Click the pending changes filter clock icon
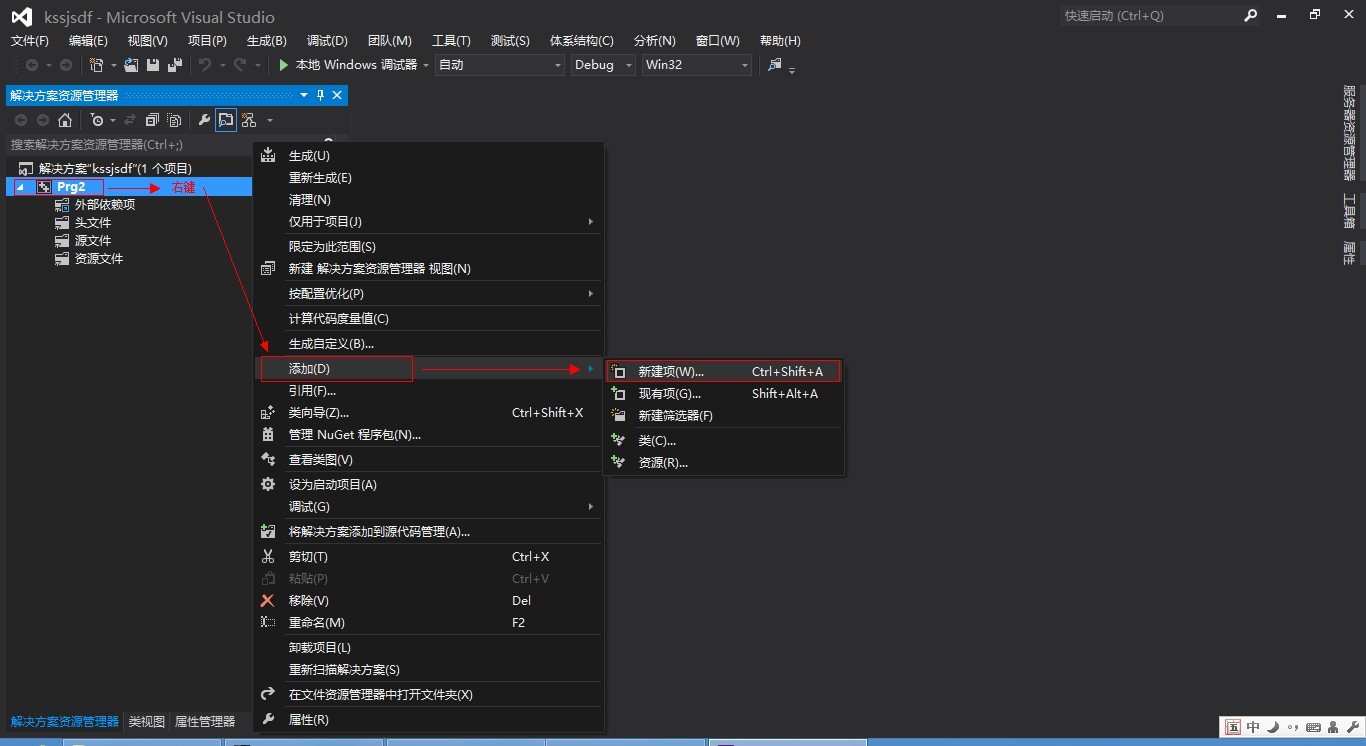 point(97,120)
